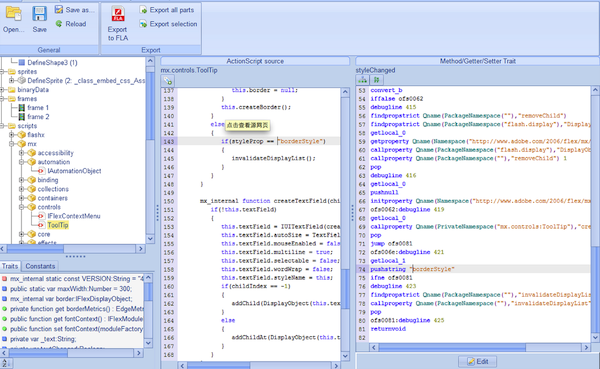Click the Export selection icon
The height and width of the screenshot is (369, 600).
click(143, 24)
